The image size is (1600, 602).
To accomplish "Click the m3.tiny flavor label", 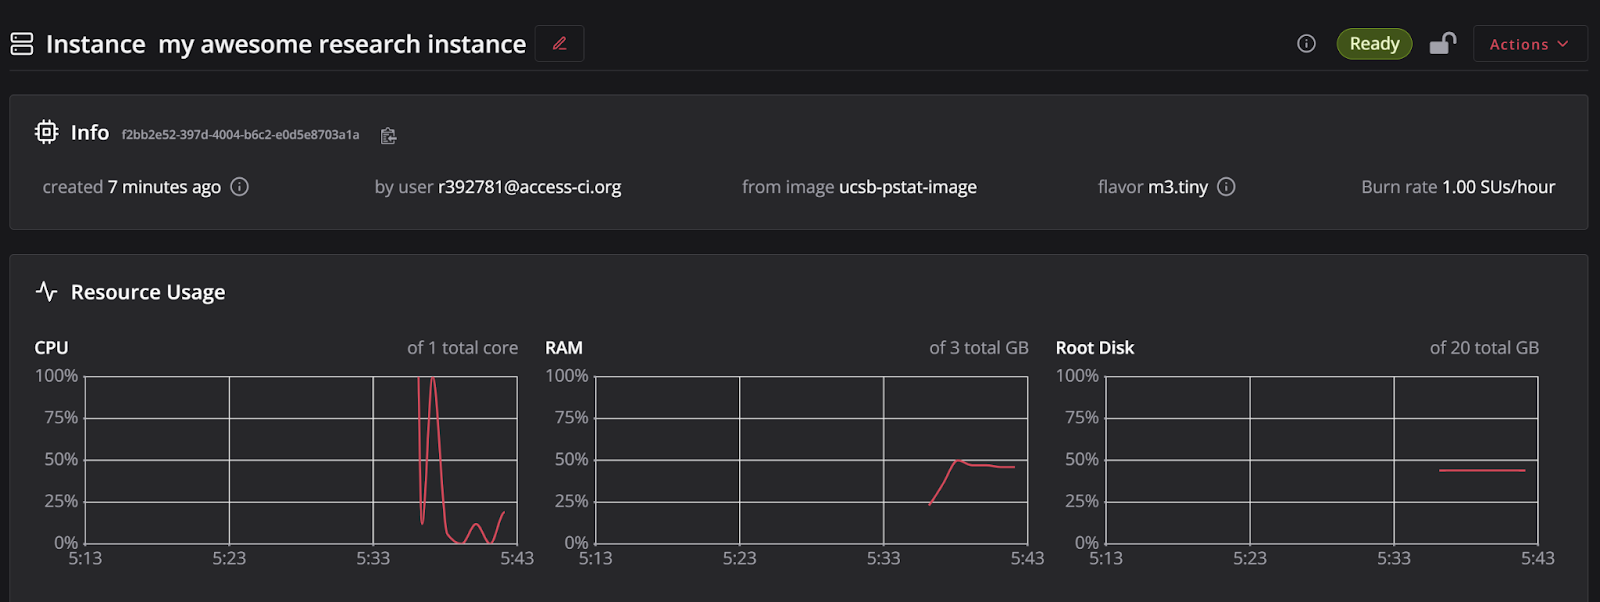I will 1178,187.
